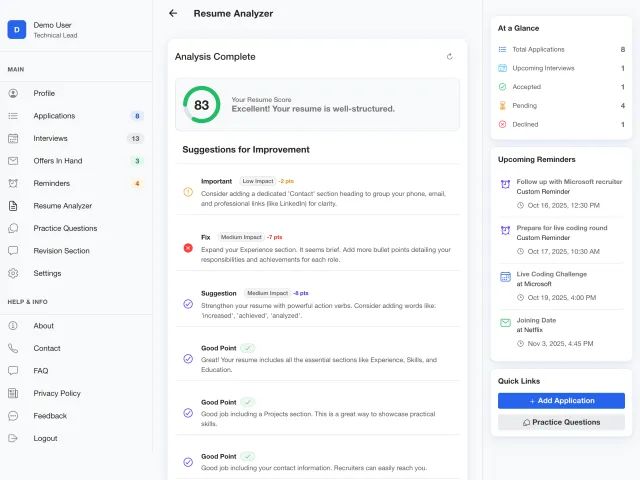The height and width of the screenshot is (480, 640).
Task: Click the Demo User avatar
Action: [x=17, y=30]
